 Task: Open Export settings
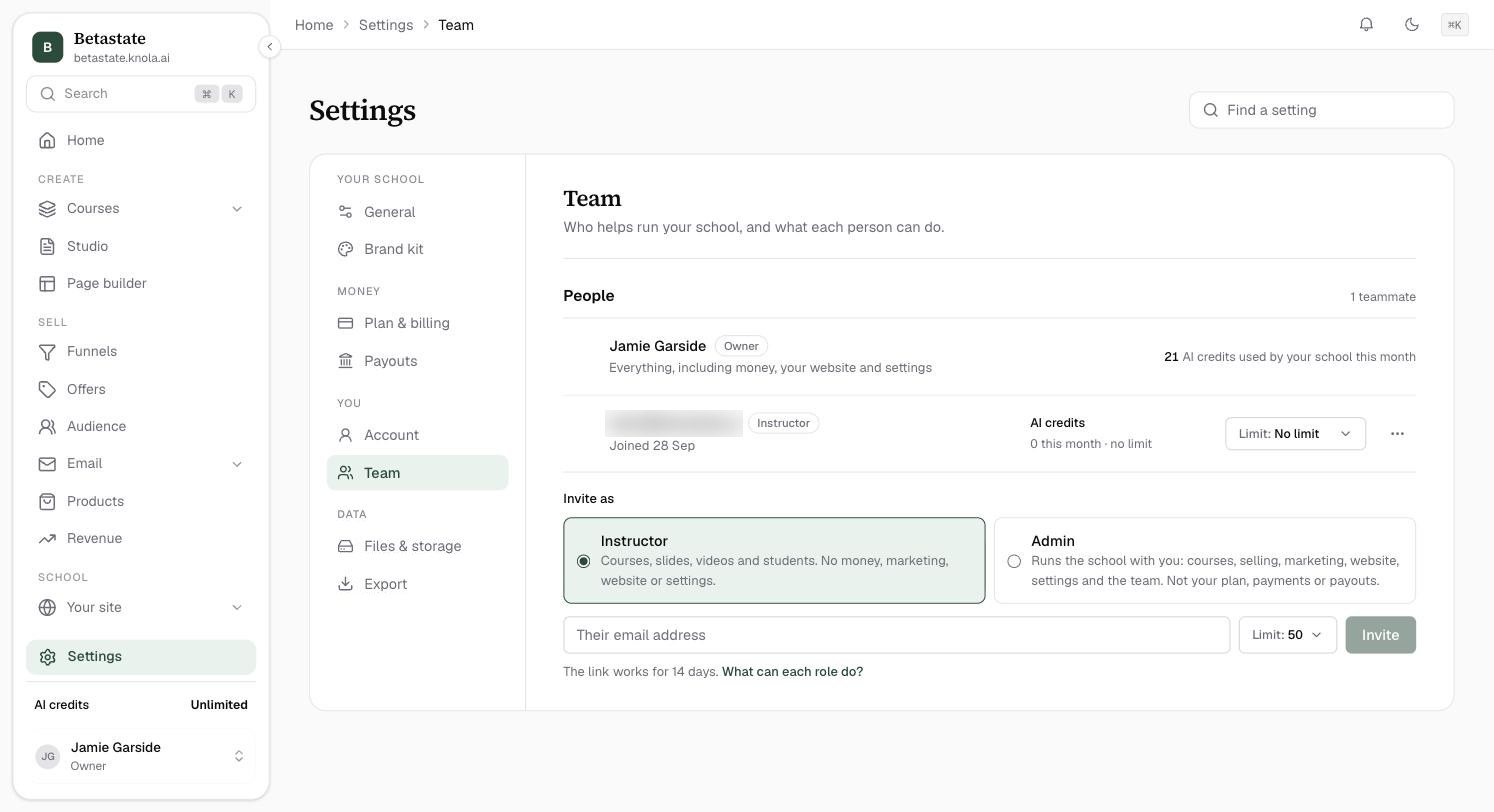click(418, 584)
